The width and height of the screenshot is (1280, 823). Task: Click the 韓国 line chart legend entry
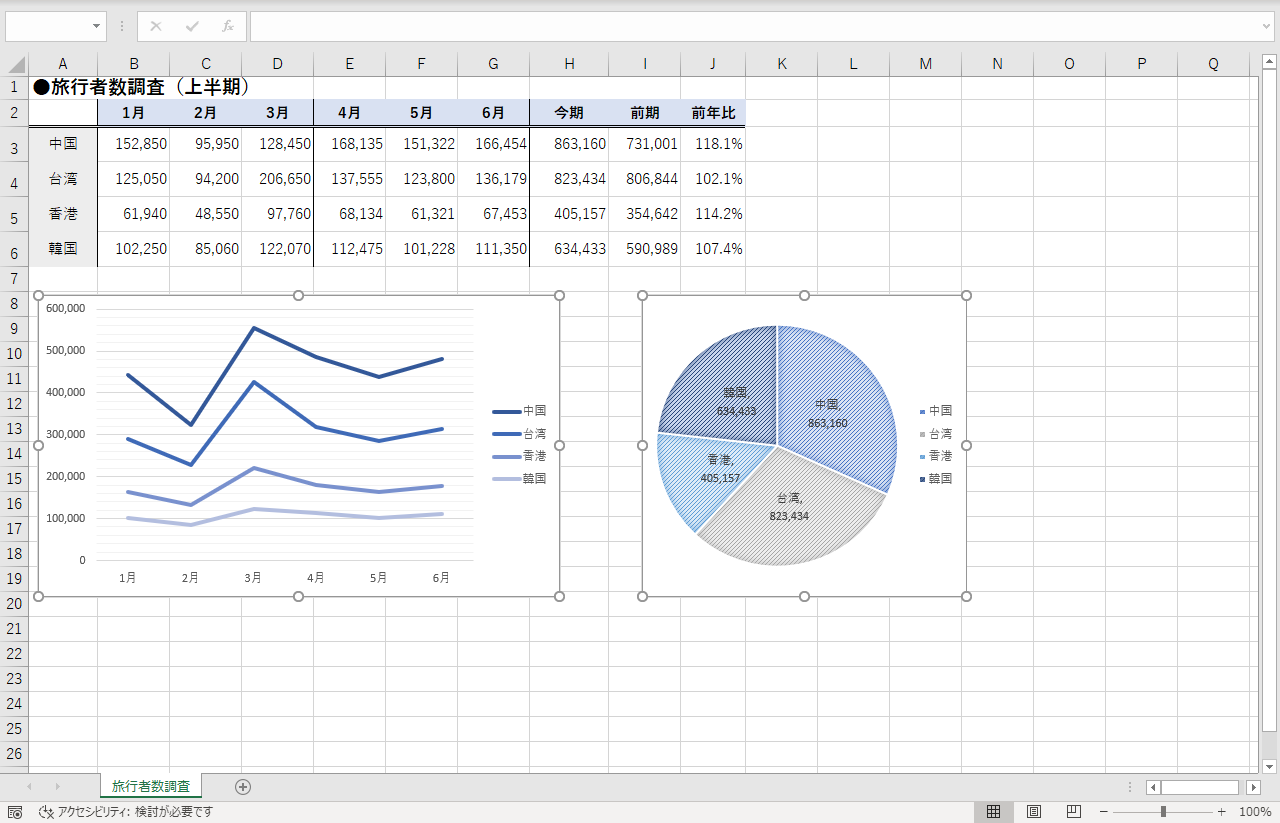click(519, 479)
